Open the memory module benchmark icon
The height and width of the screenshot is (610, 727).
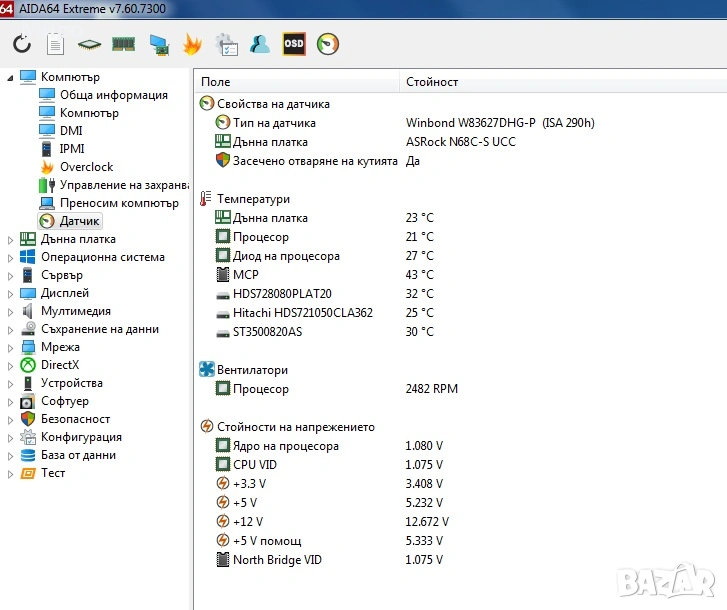coord(123,44)
